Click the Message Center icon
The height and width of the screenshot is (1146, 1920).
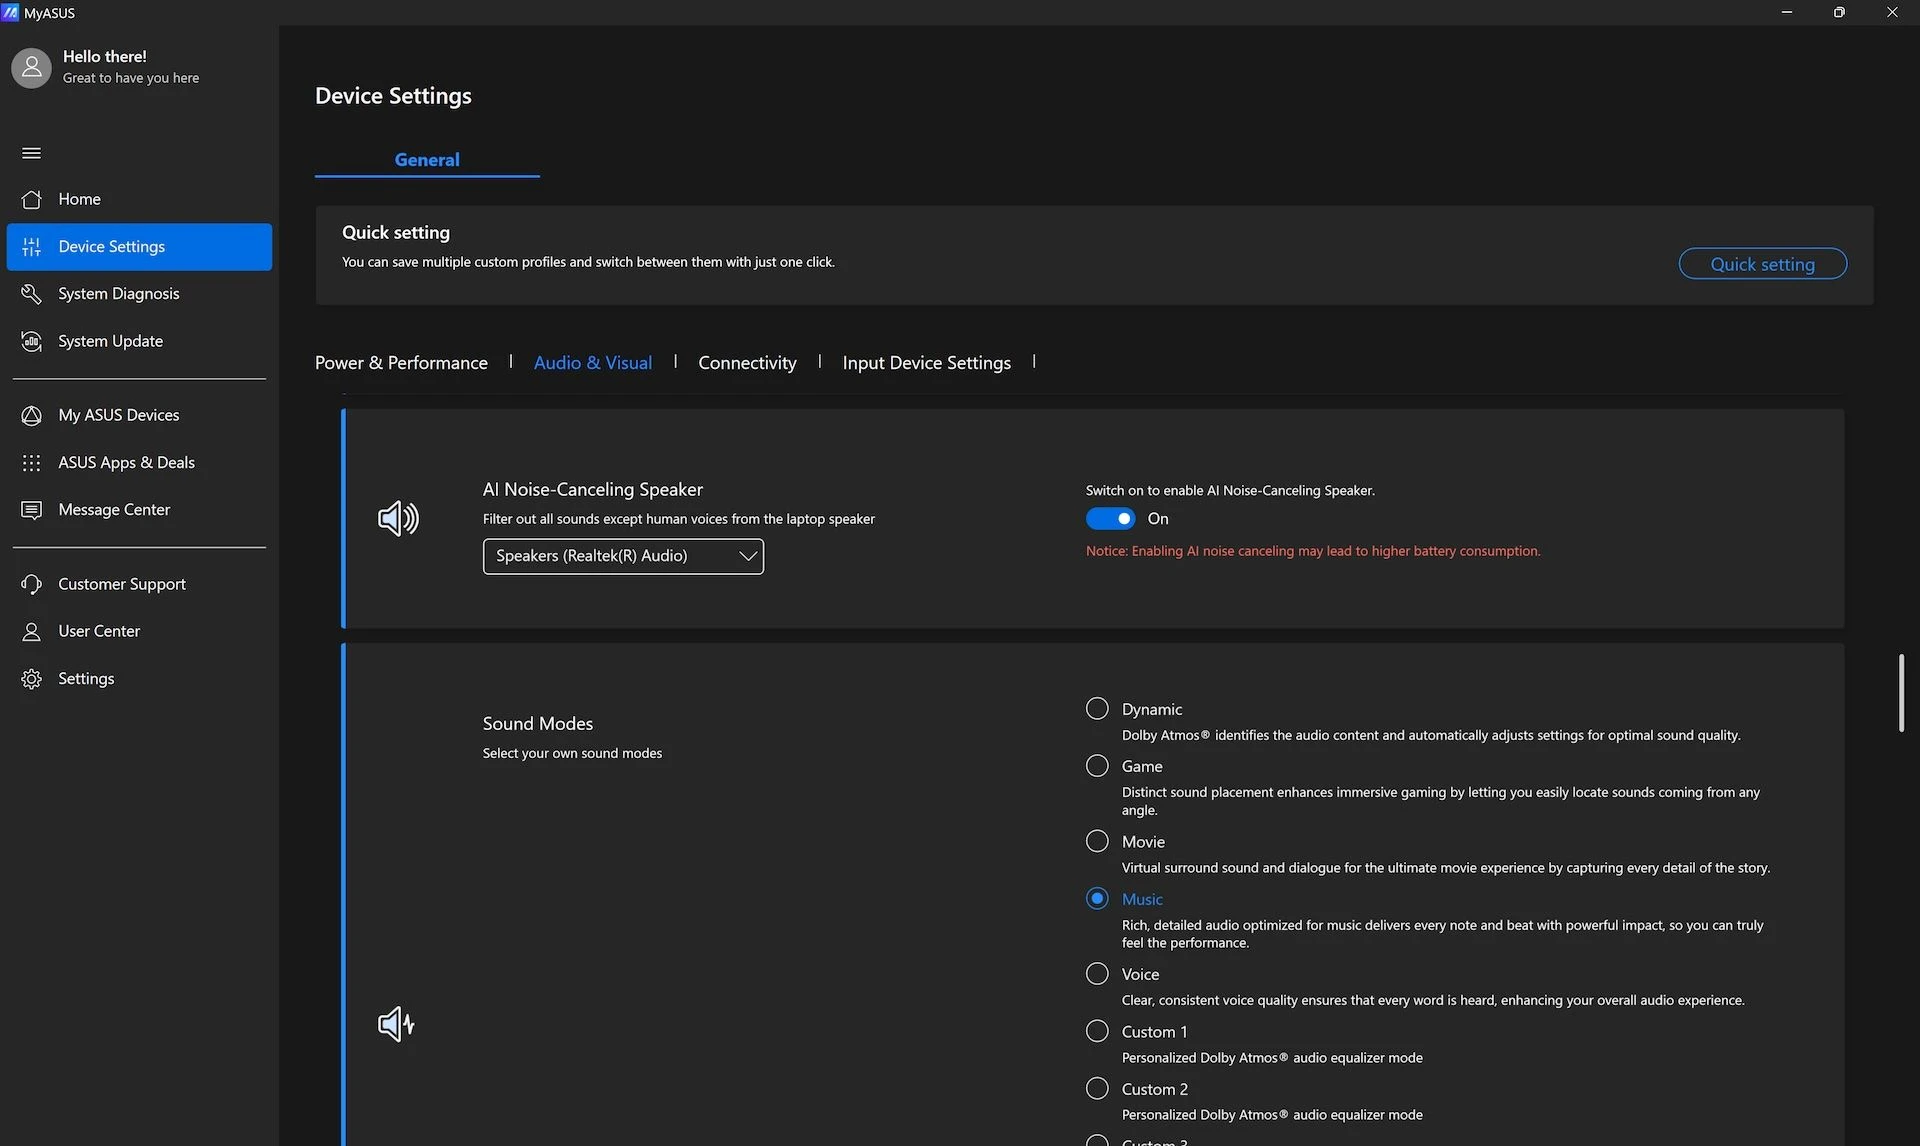coord(31,510)
